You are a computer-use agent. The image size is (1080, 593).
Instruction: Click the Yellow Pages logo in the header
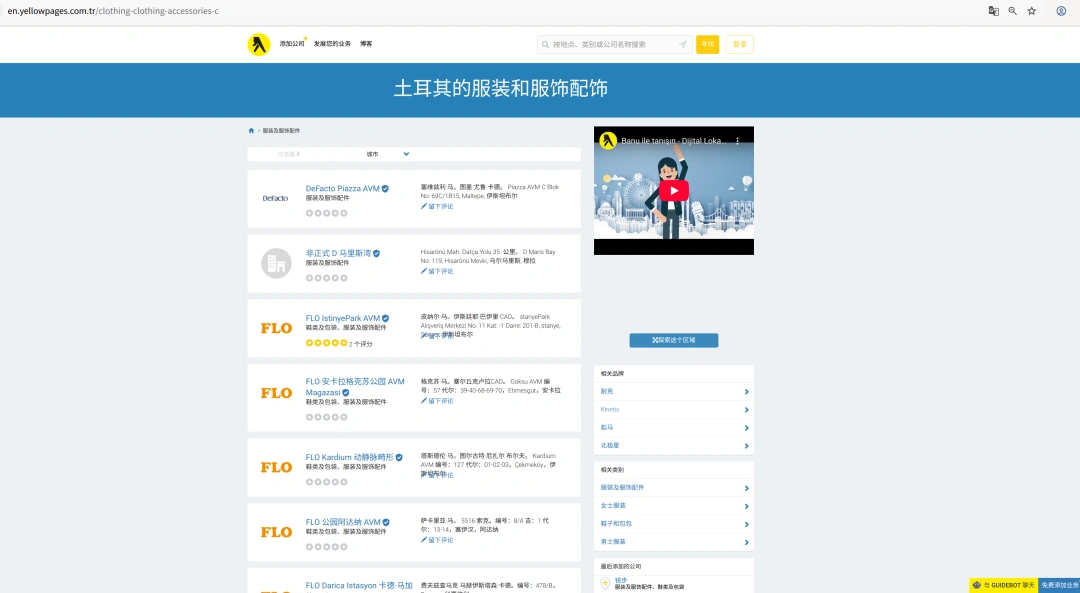[261, 44]
